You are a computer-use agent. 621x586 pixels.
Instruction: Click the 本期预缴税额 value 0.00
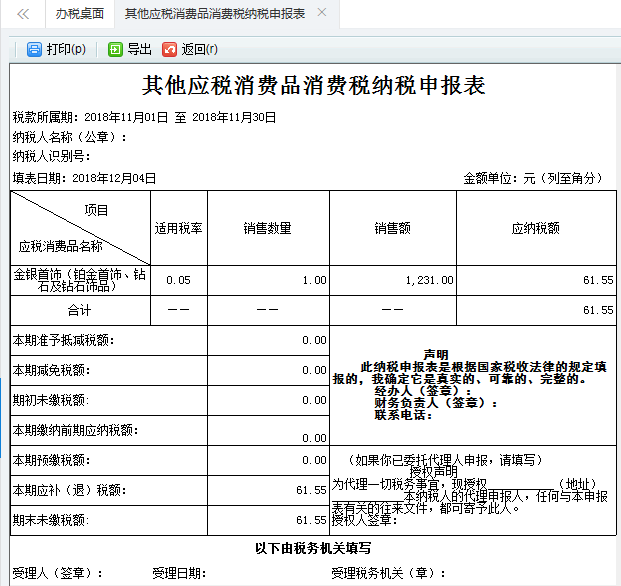pos(314,460)
